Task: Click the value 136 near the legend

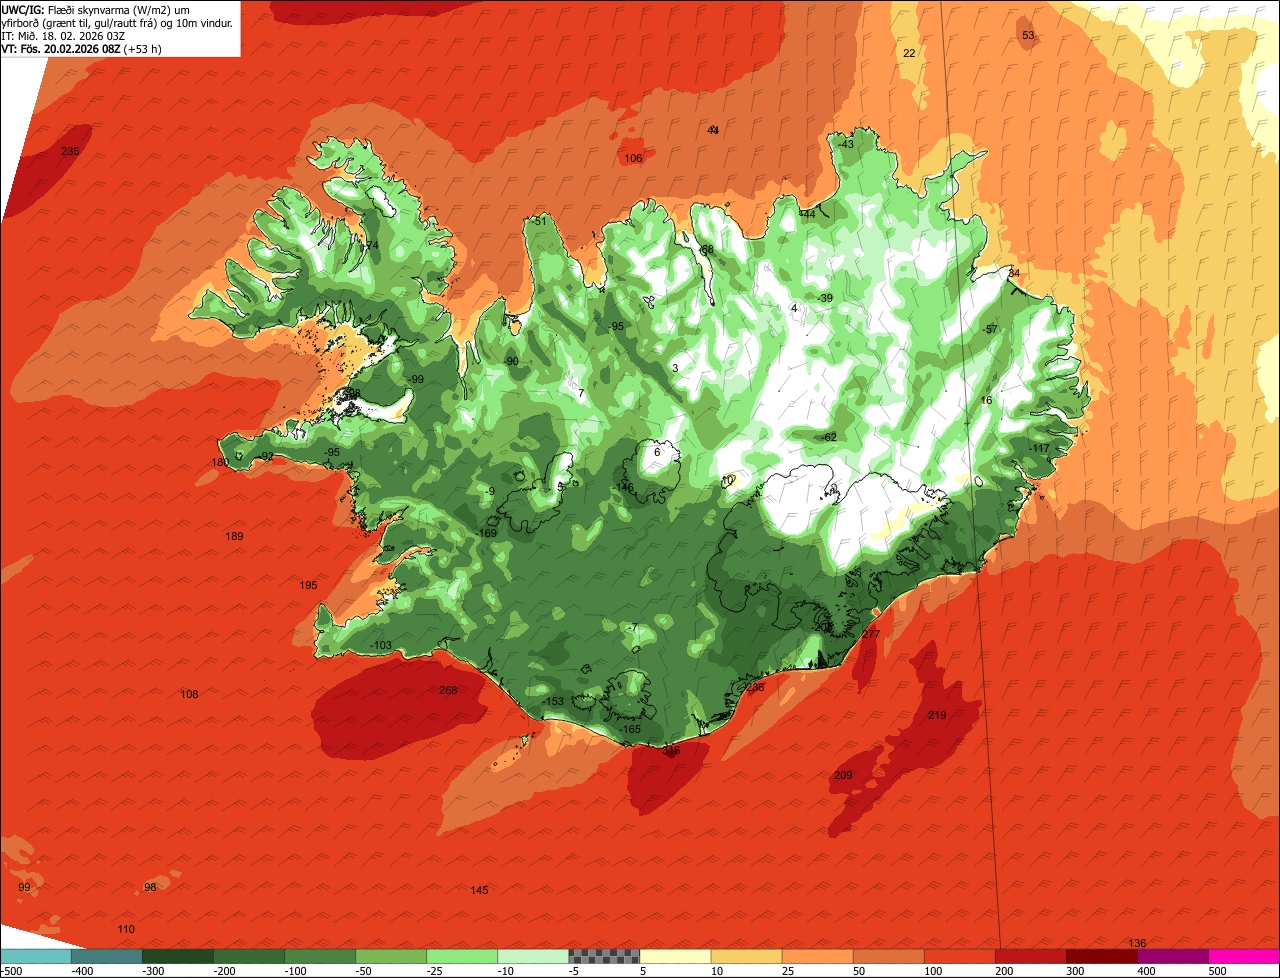Action: [x=1137, y=943]
